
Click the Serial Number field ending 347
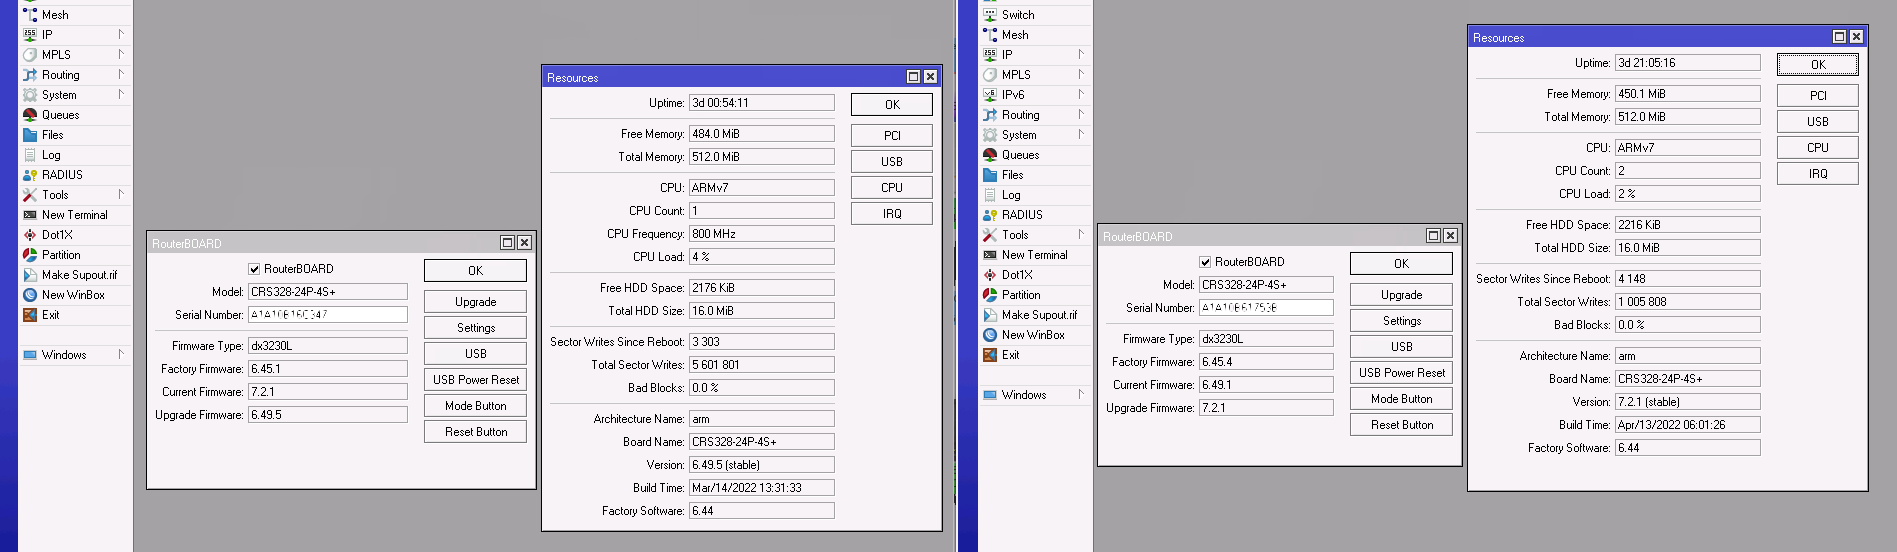328,315
